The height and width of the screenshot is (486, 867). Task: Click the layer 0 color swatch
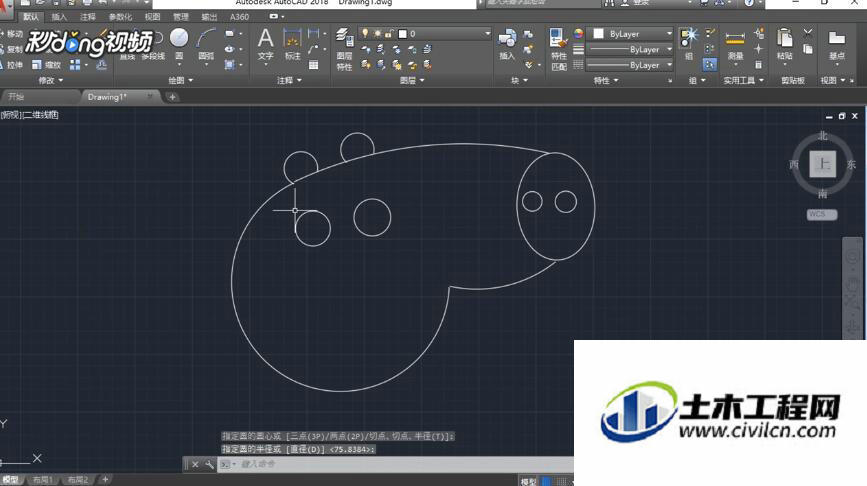[x=403, y=34]
